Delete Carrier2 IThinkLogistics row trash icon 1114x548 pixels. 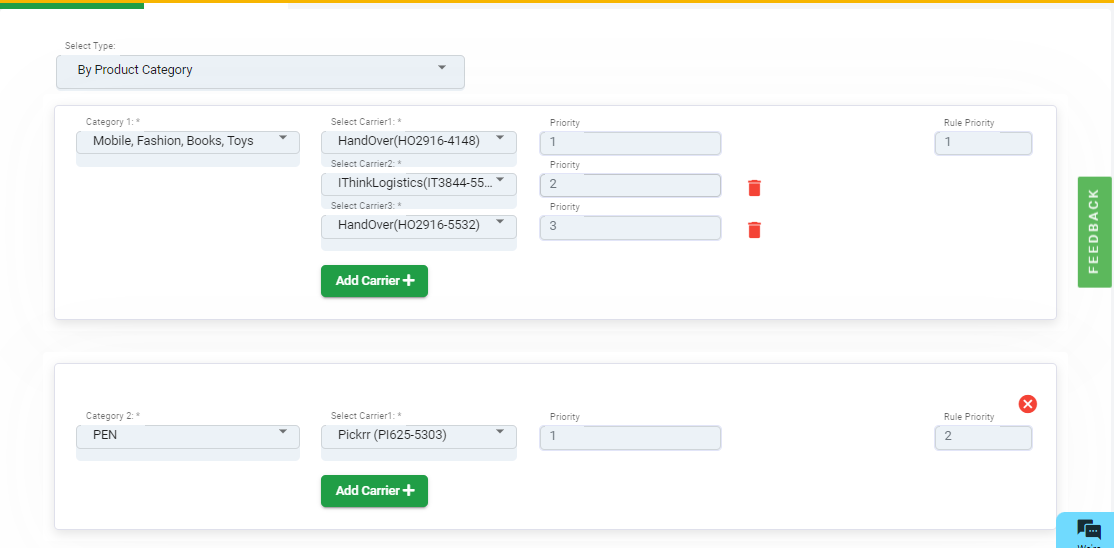[x=755, y=188]
